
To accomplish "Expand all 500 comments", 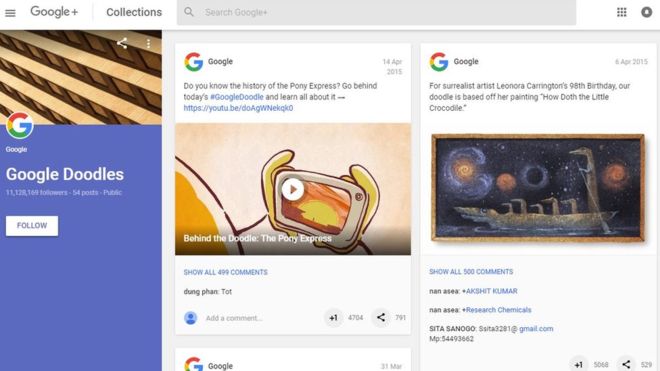I will [471, 272].
